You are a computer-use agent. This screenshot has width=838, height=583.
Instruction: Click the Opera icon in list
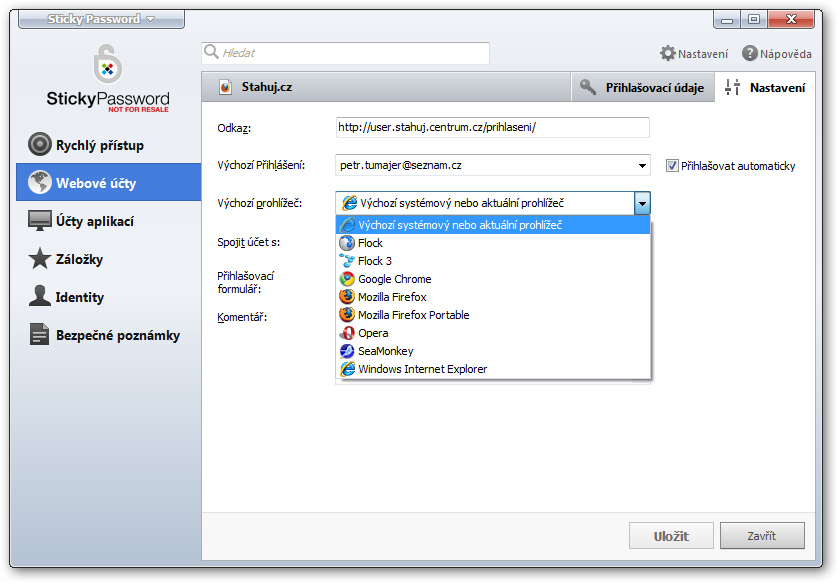347,333
